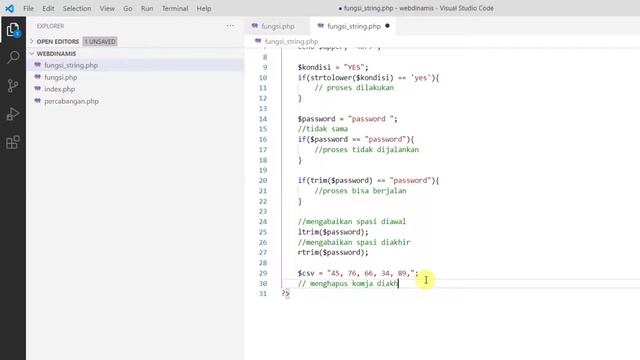Image resolution: width=640 pixels, height=360 pixels.
Task: Open Run and Debug view
Action: [x=13, y=114]
